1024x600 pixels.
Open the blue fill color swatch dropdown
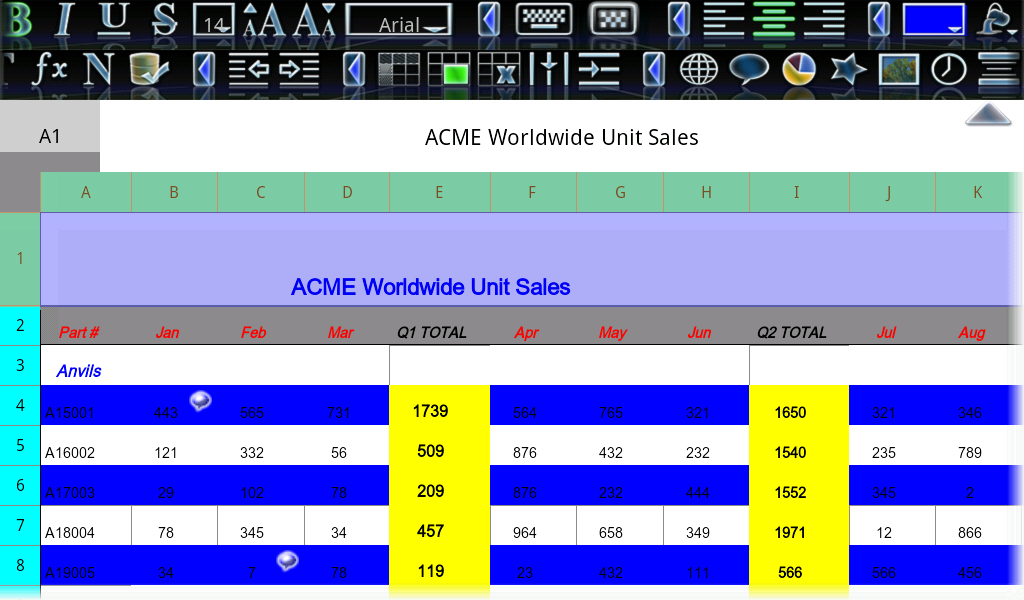934,20
